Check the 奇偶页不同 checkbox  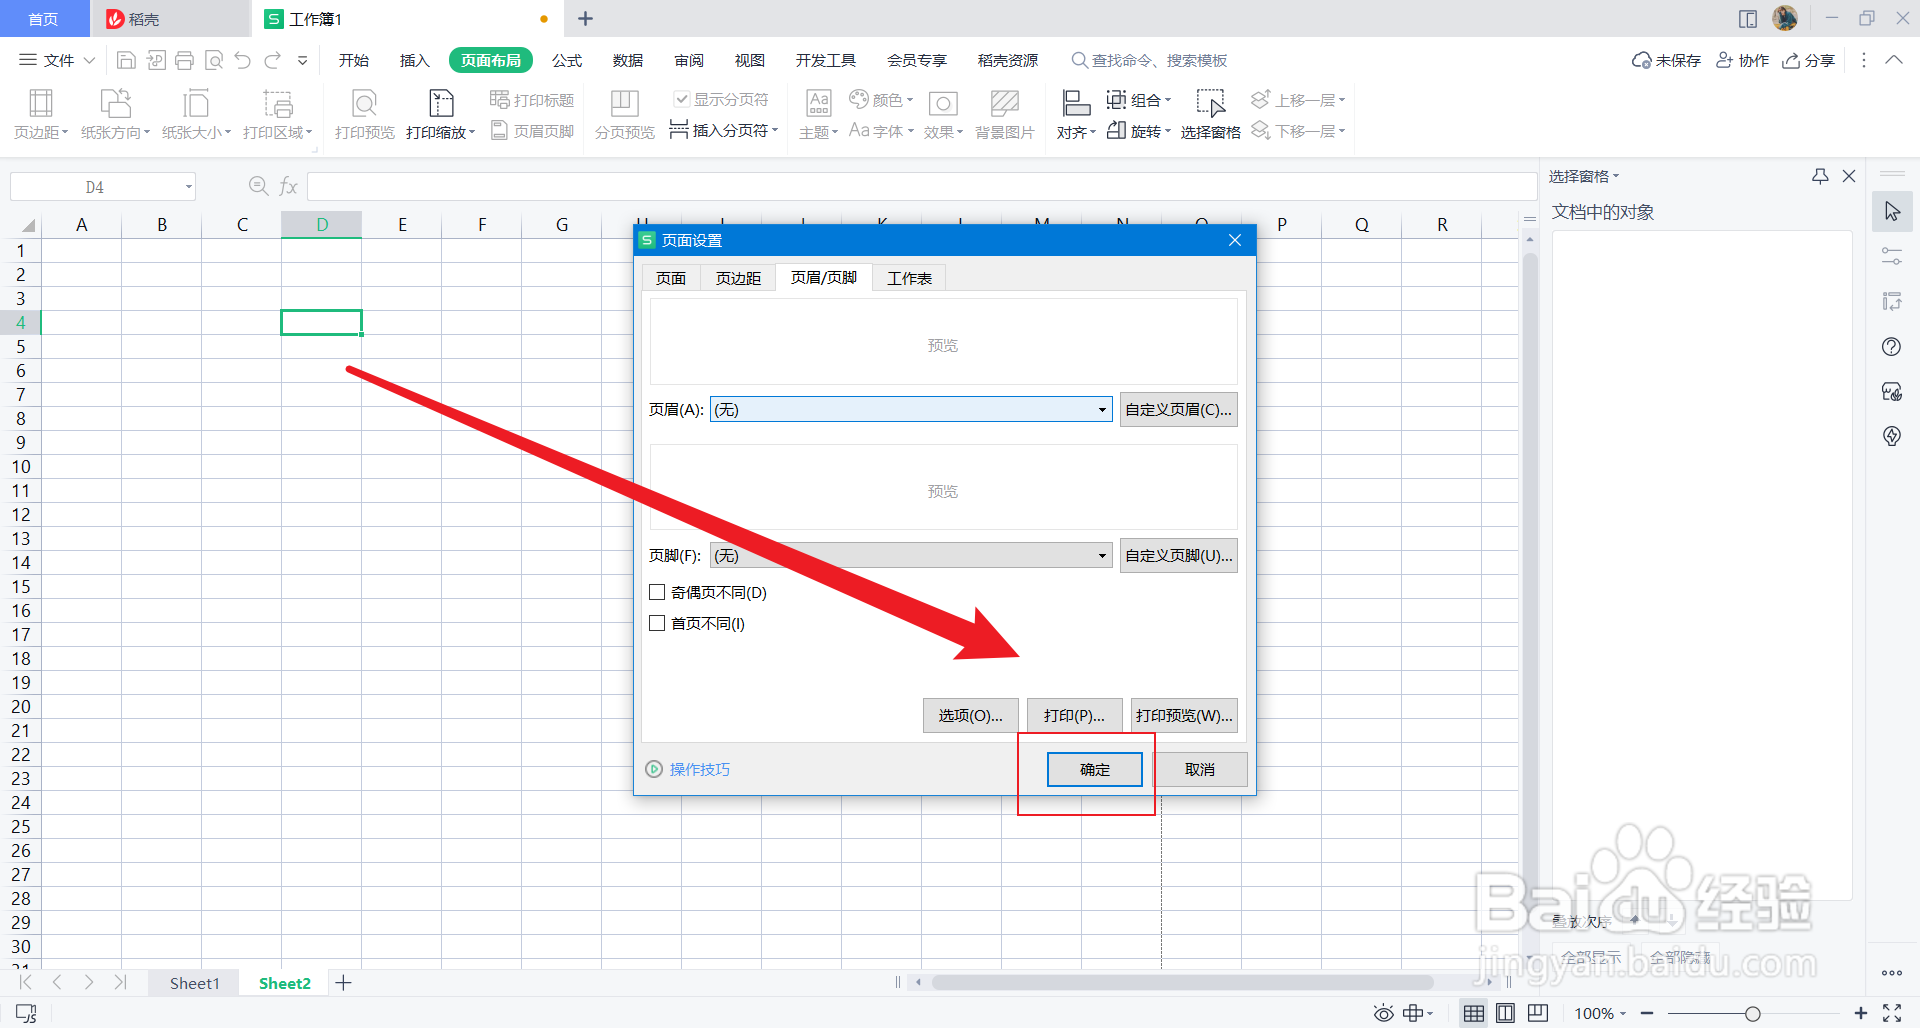coord(657,592)
